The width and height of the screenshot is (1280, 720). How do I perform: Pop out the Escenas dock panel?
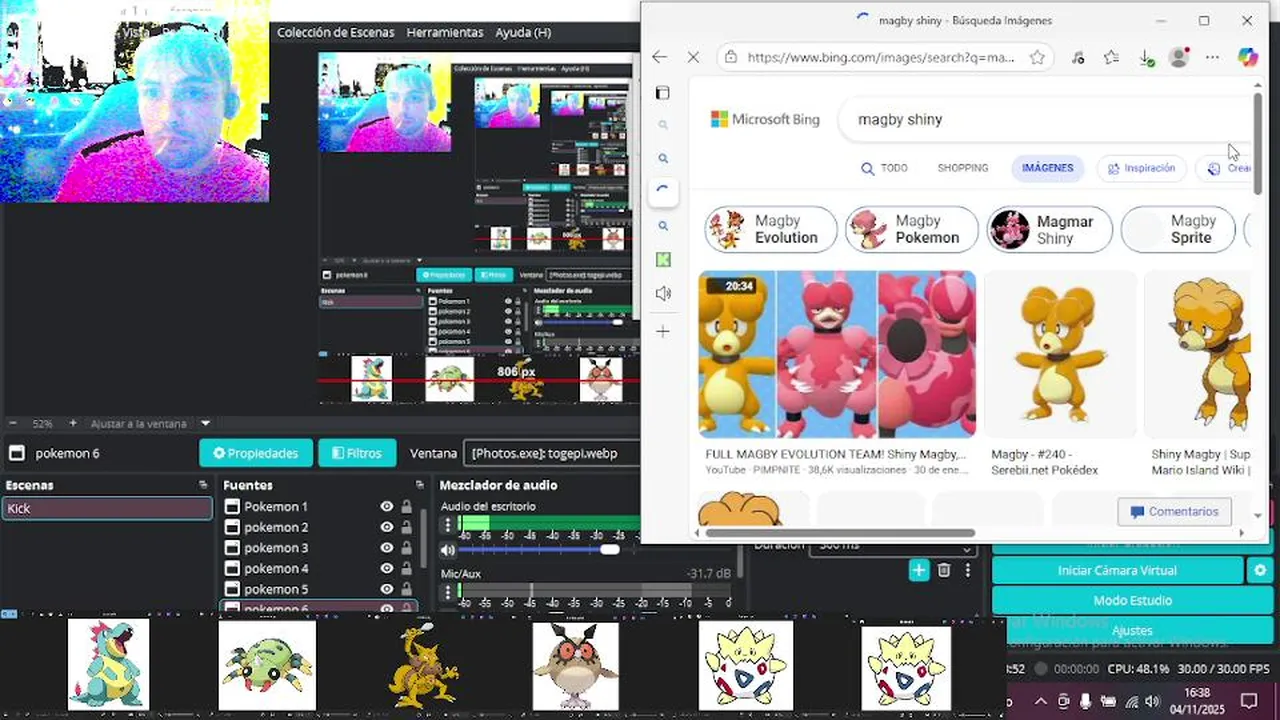203,485
